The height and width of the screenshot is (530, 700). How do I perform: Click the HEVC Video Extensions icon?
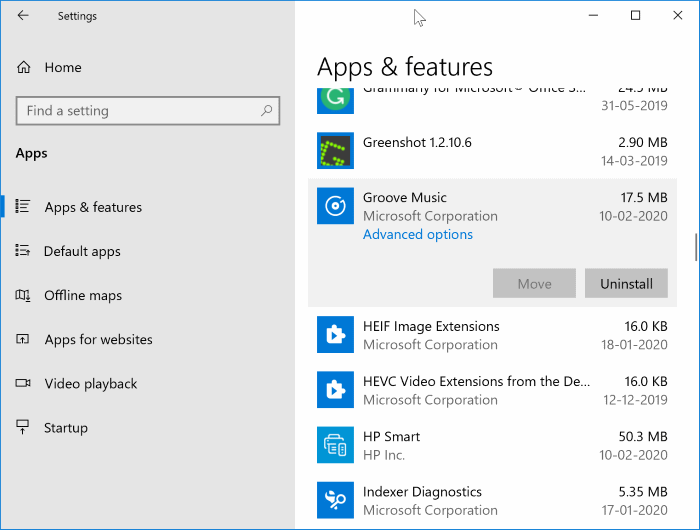[335, 389]
